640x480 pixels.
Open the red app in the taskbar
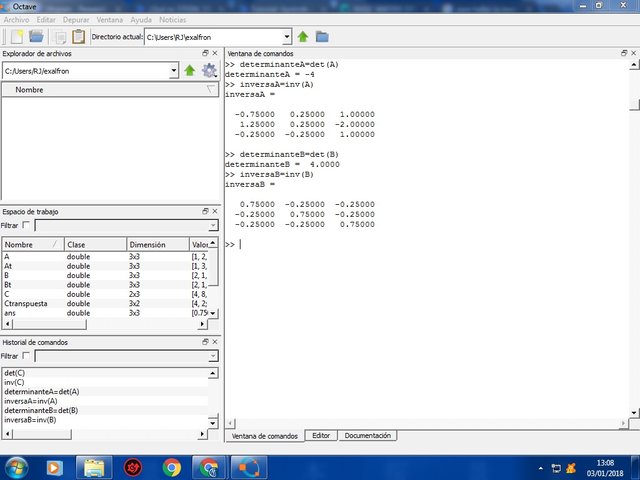(x=133, y=468)
